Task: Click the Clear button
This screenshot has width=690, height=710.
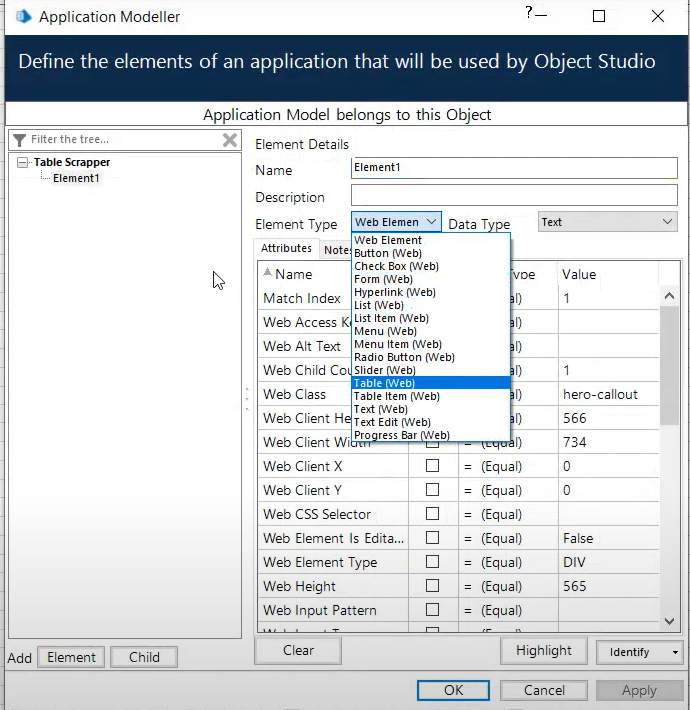Action: (x=298, y=651)
